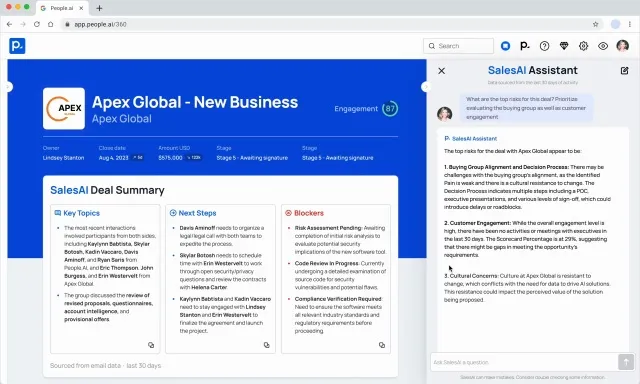Image resolution: width=640 pixels, height=384 pixels.
Task: Copy the Key Topics card content
Action: tap(151, 345)
